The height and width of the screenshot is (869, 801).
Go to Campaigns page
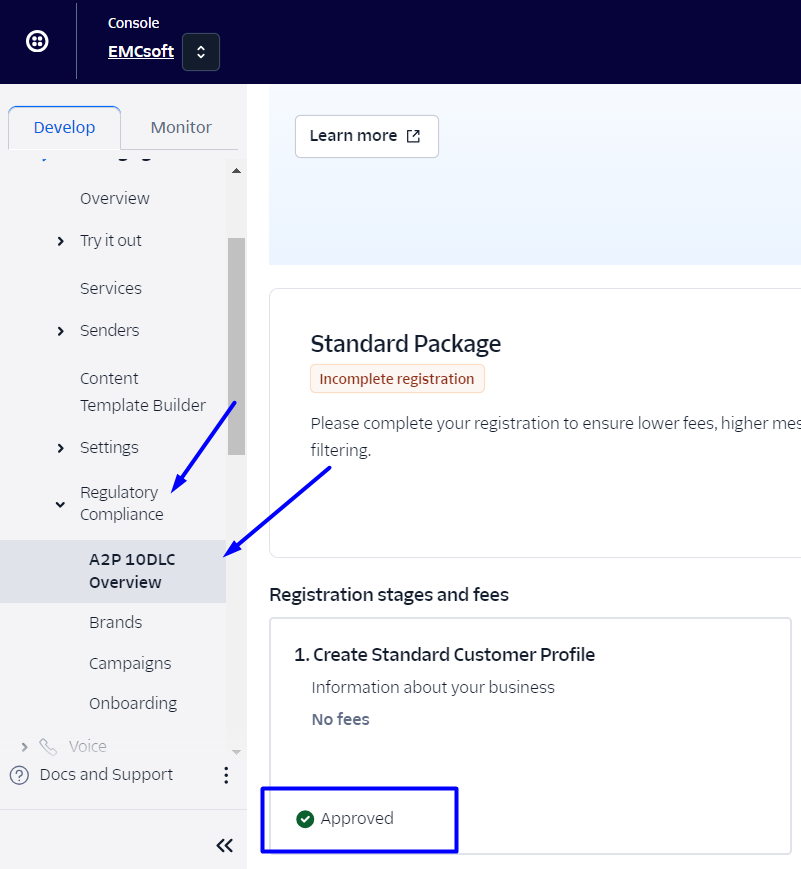130,663
